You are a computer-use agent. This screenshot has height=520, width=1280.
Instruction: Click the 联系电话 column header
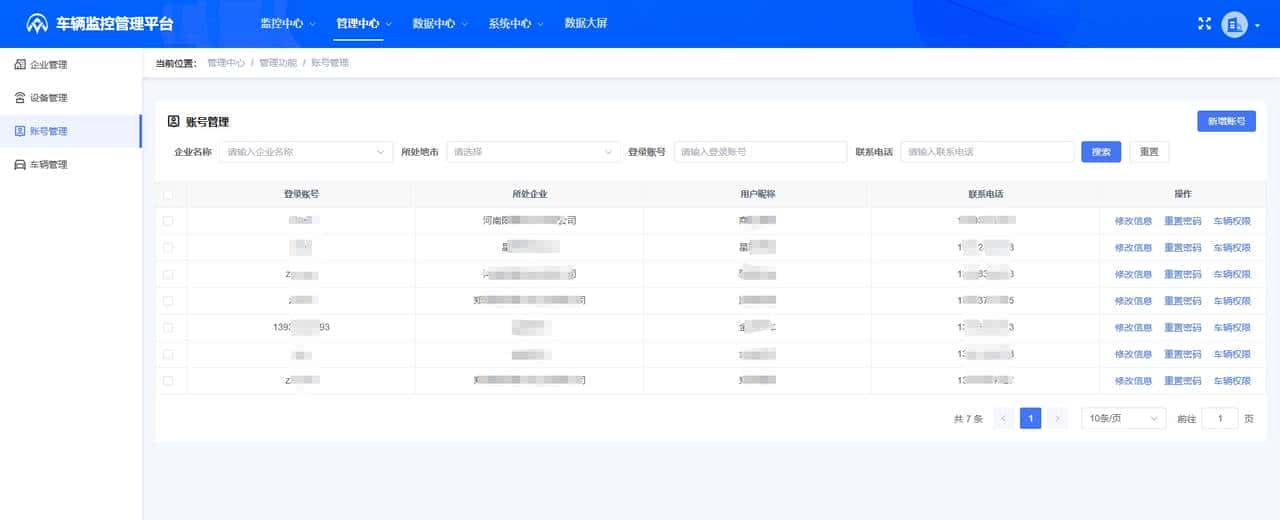[x=985, y=194]
